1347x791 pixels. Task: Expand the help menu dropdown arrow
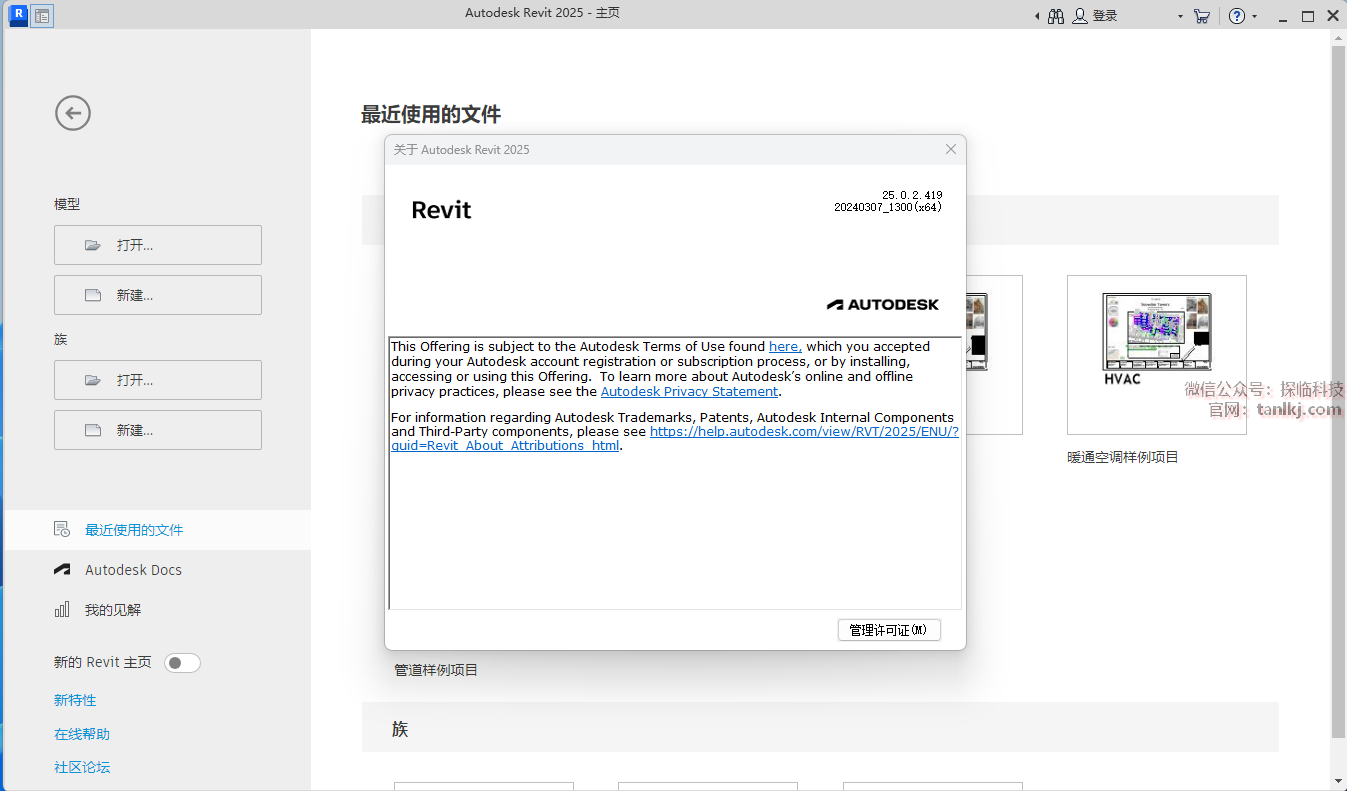[1255, 17]
